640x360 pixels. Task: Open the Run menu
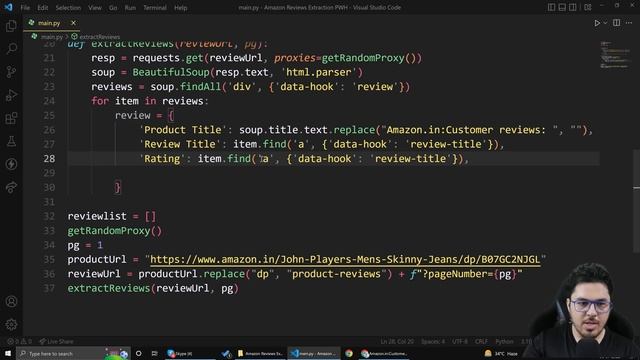(130, 8)
